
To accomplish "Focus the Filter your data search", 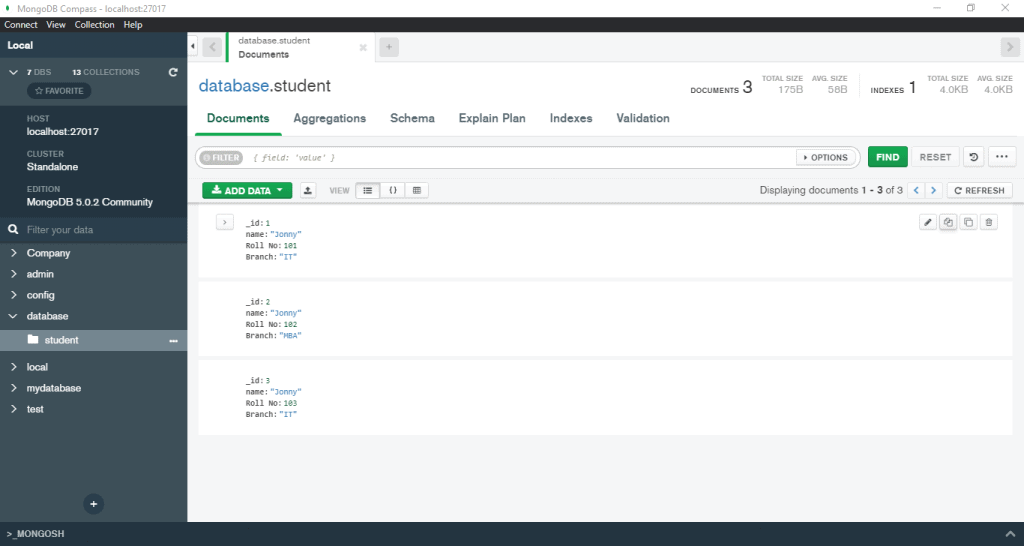I will (x=93, y=230).
